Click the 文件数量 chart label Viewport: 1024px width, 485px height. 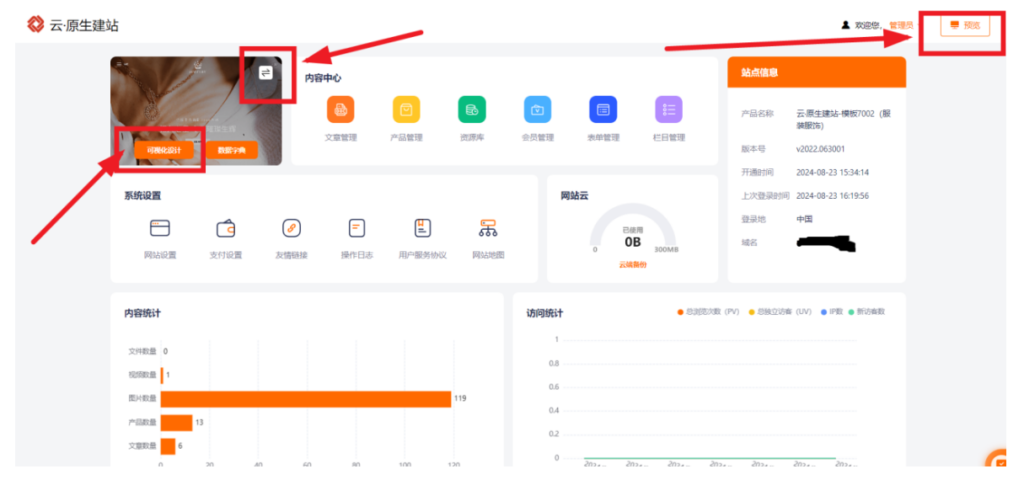pos(142,351)
